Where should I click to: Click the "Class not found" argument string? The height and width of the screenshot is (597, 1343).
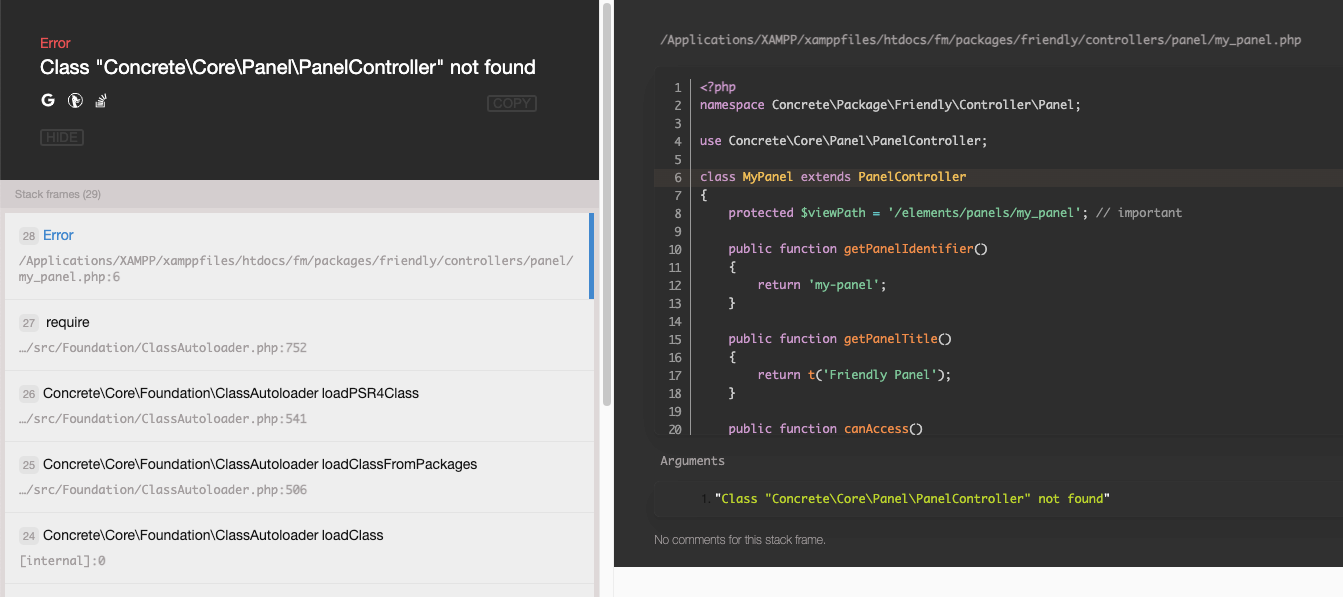point(914,498)
